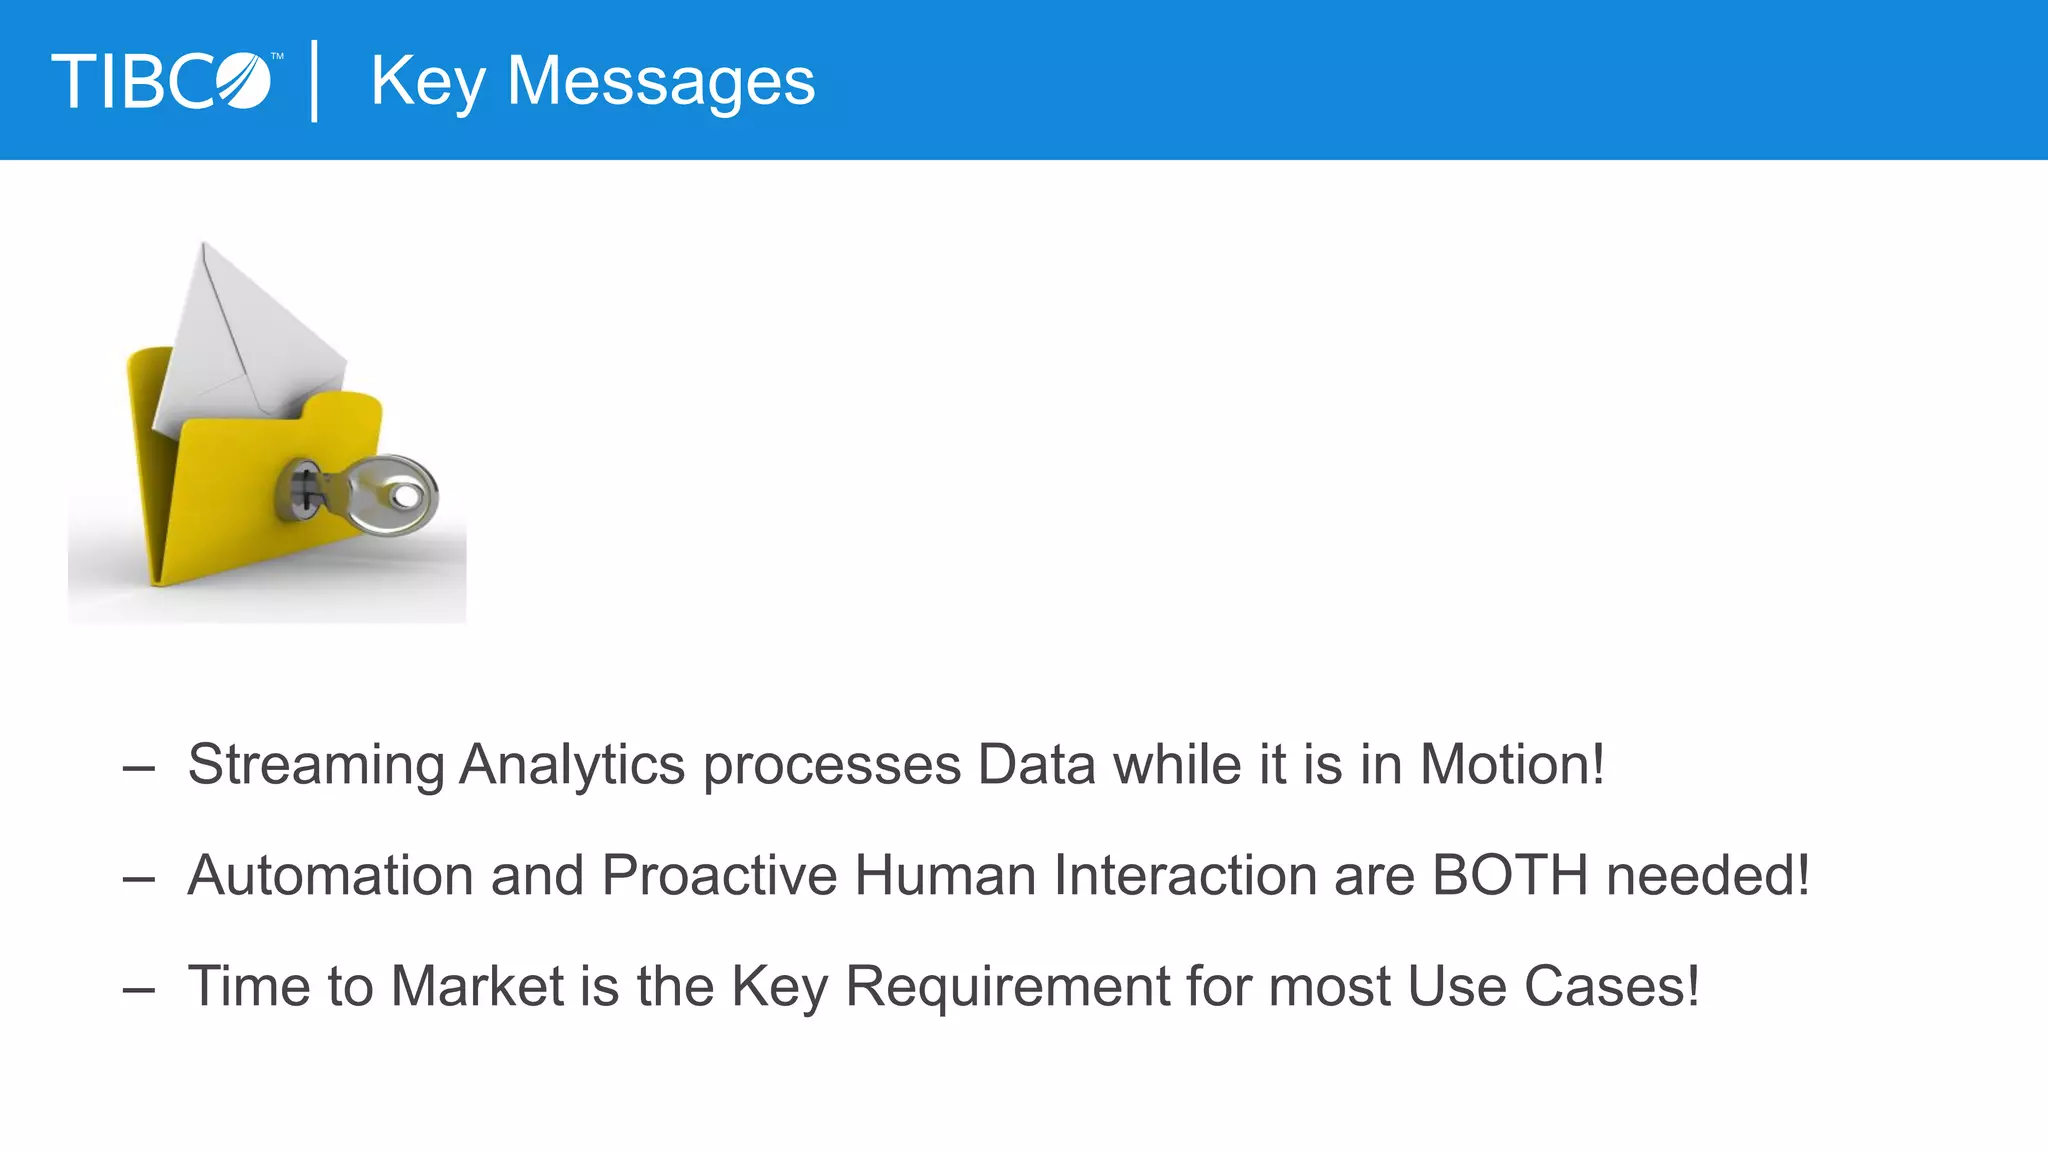Viewport: 2048px width, 1152px height.
Task: Click the dash before "Automation and Proactive"
Action: tap(138, 879)
